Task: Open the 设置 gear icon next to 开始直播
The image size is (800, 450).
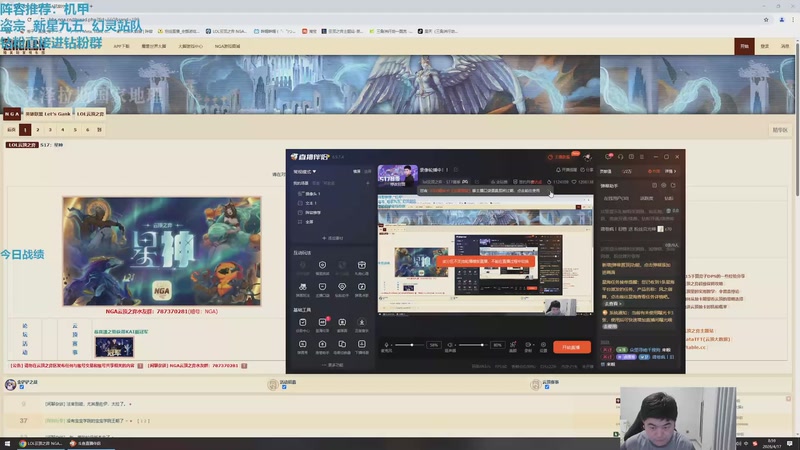Action: point(543,347)
